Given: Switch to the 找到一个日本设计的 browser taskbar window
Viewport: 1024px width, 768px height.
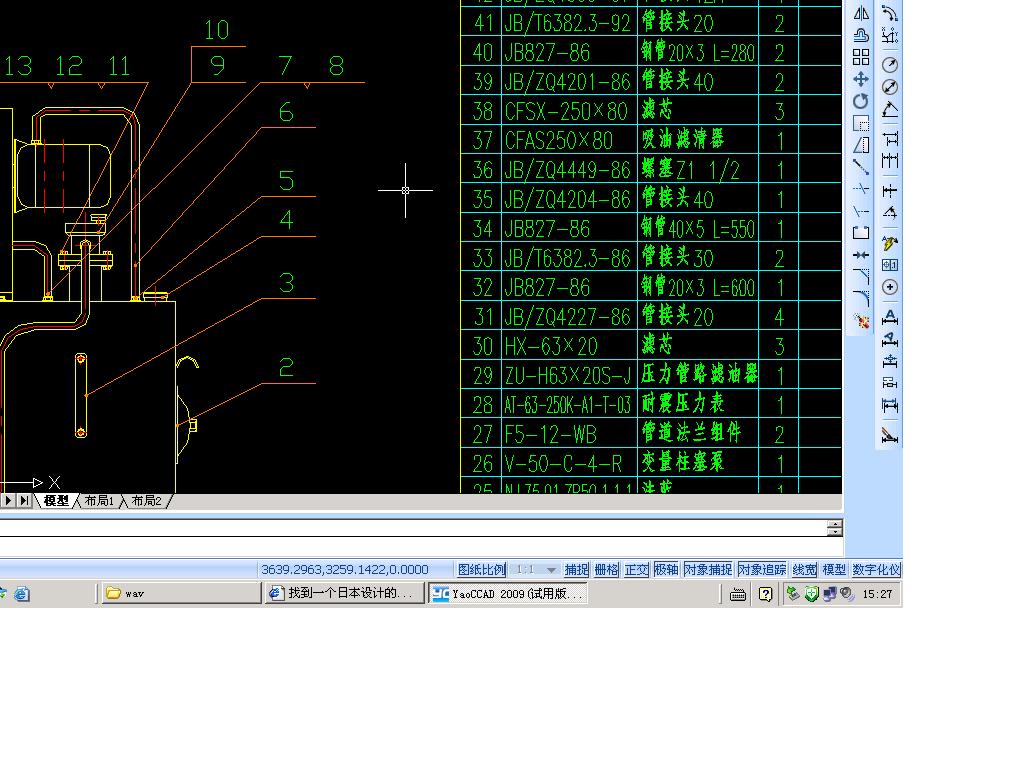Looking at the screenshot, I should pyautogui.click(x=344, y=593).
